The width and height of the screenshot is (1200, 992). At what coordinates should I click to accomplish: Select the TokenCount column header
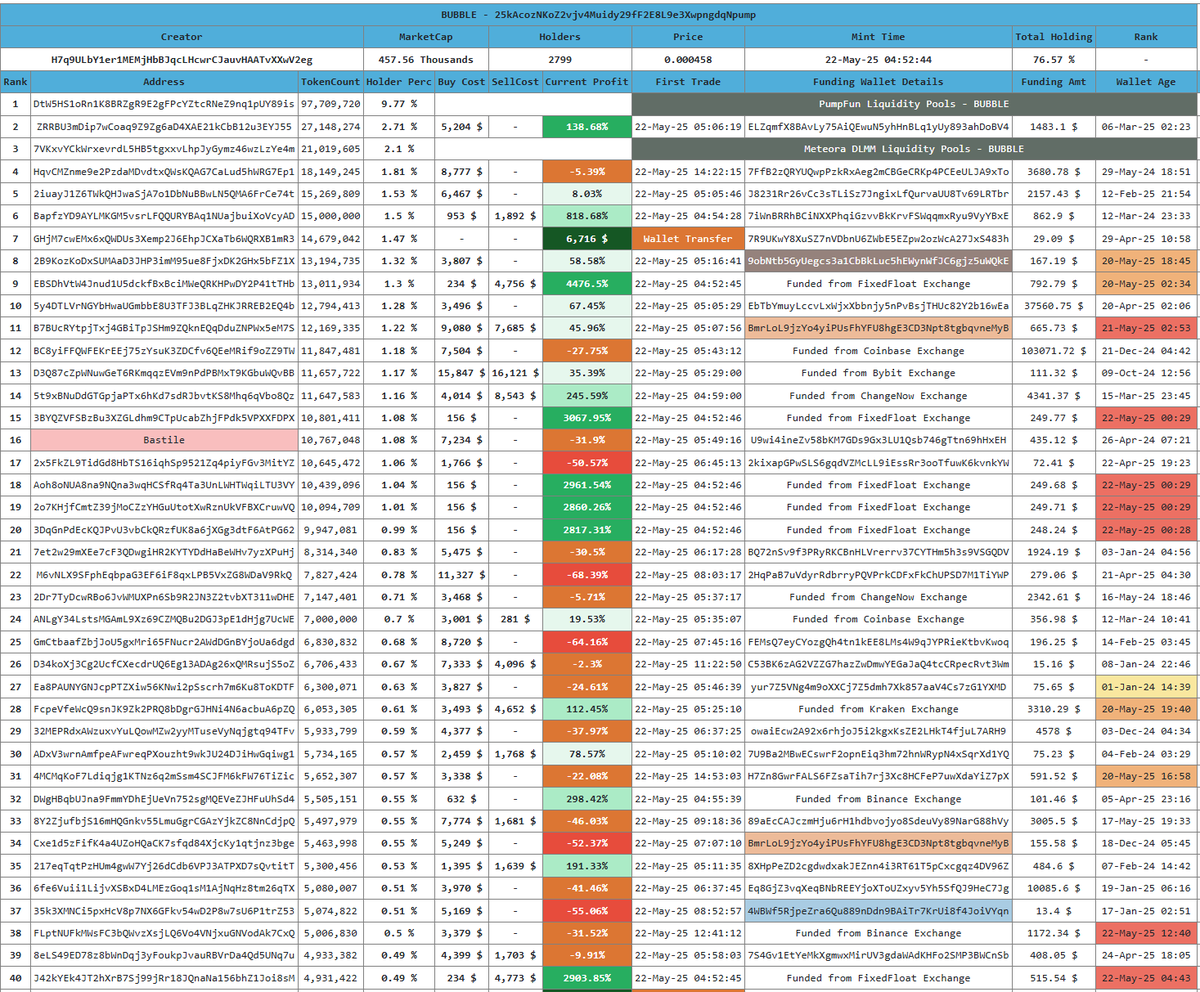coord(331,82)
